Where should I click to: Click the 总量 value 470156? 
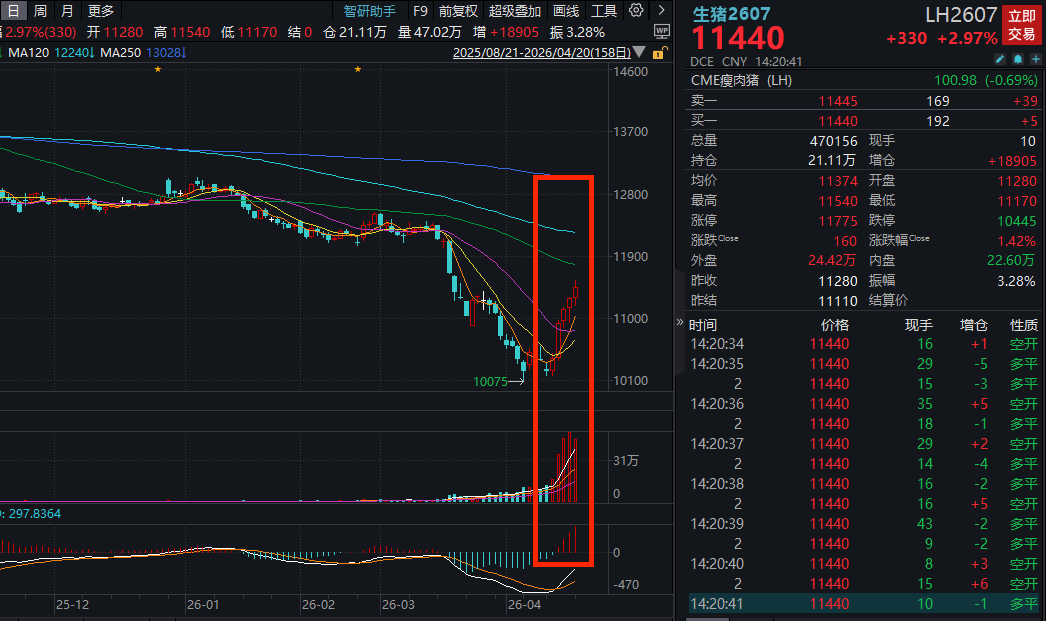tap(833, 141)
